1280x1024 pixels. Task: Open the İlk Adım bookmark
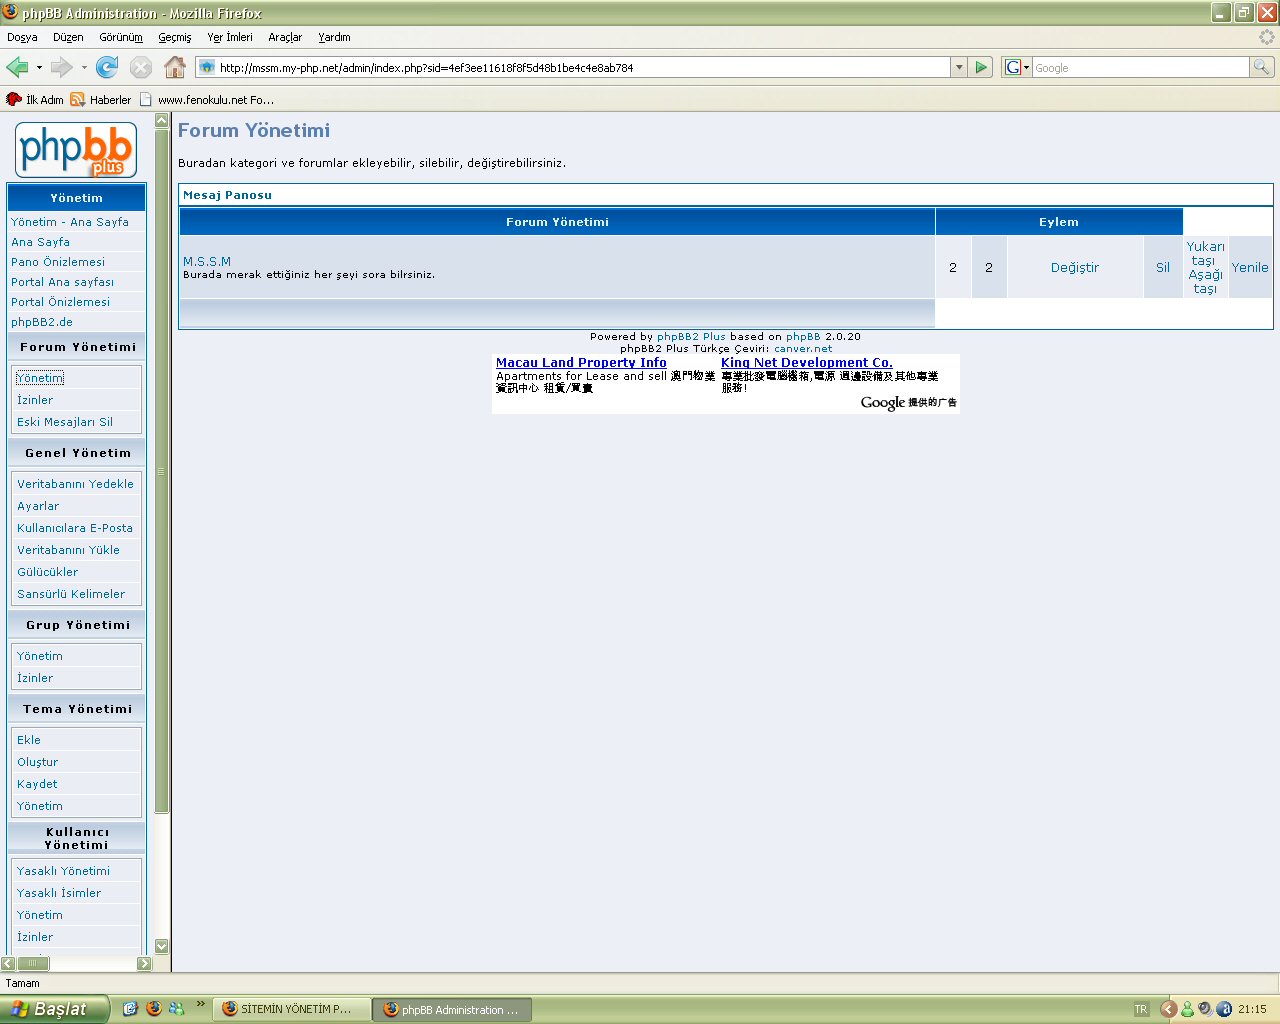tap(35, 99)
